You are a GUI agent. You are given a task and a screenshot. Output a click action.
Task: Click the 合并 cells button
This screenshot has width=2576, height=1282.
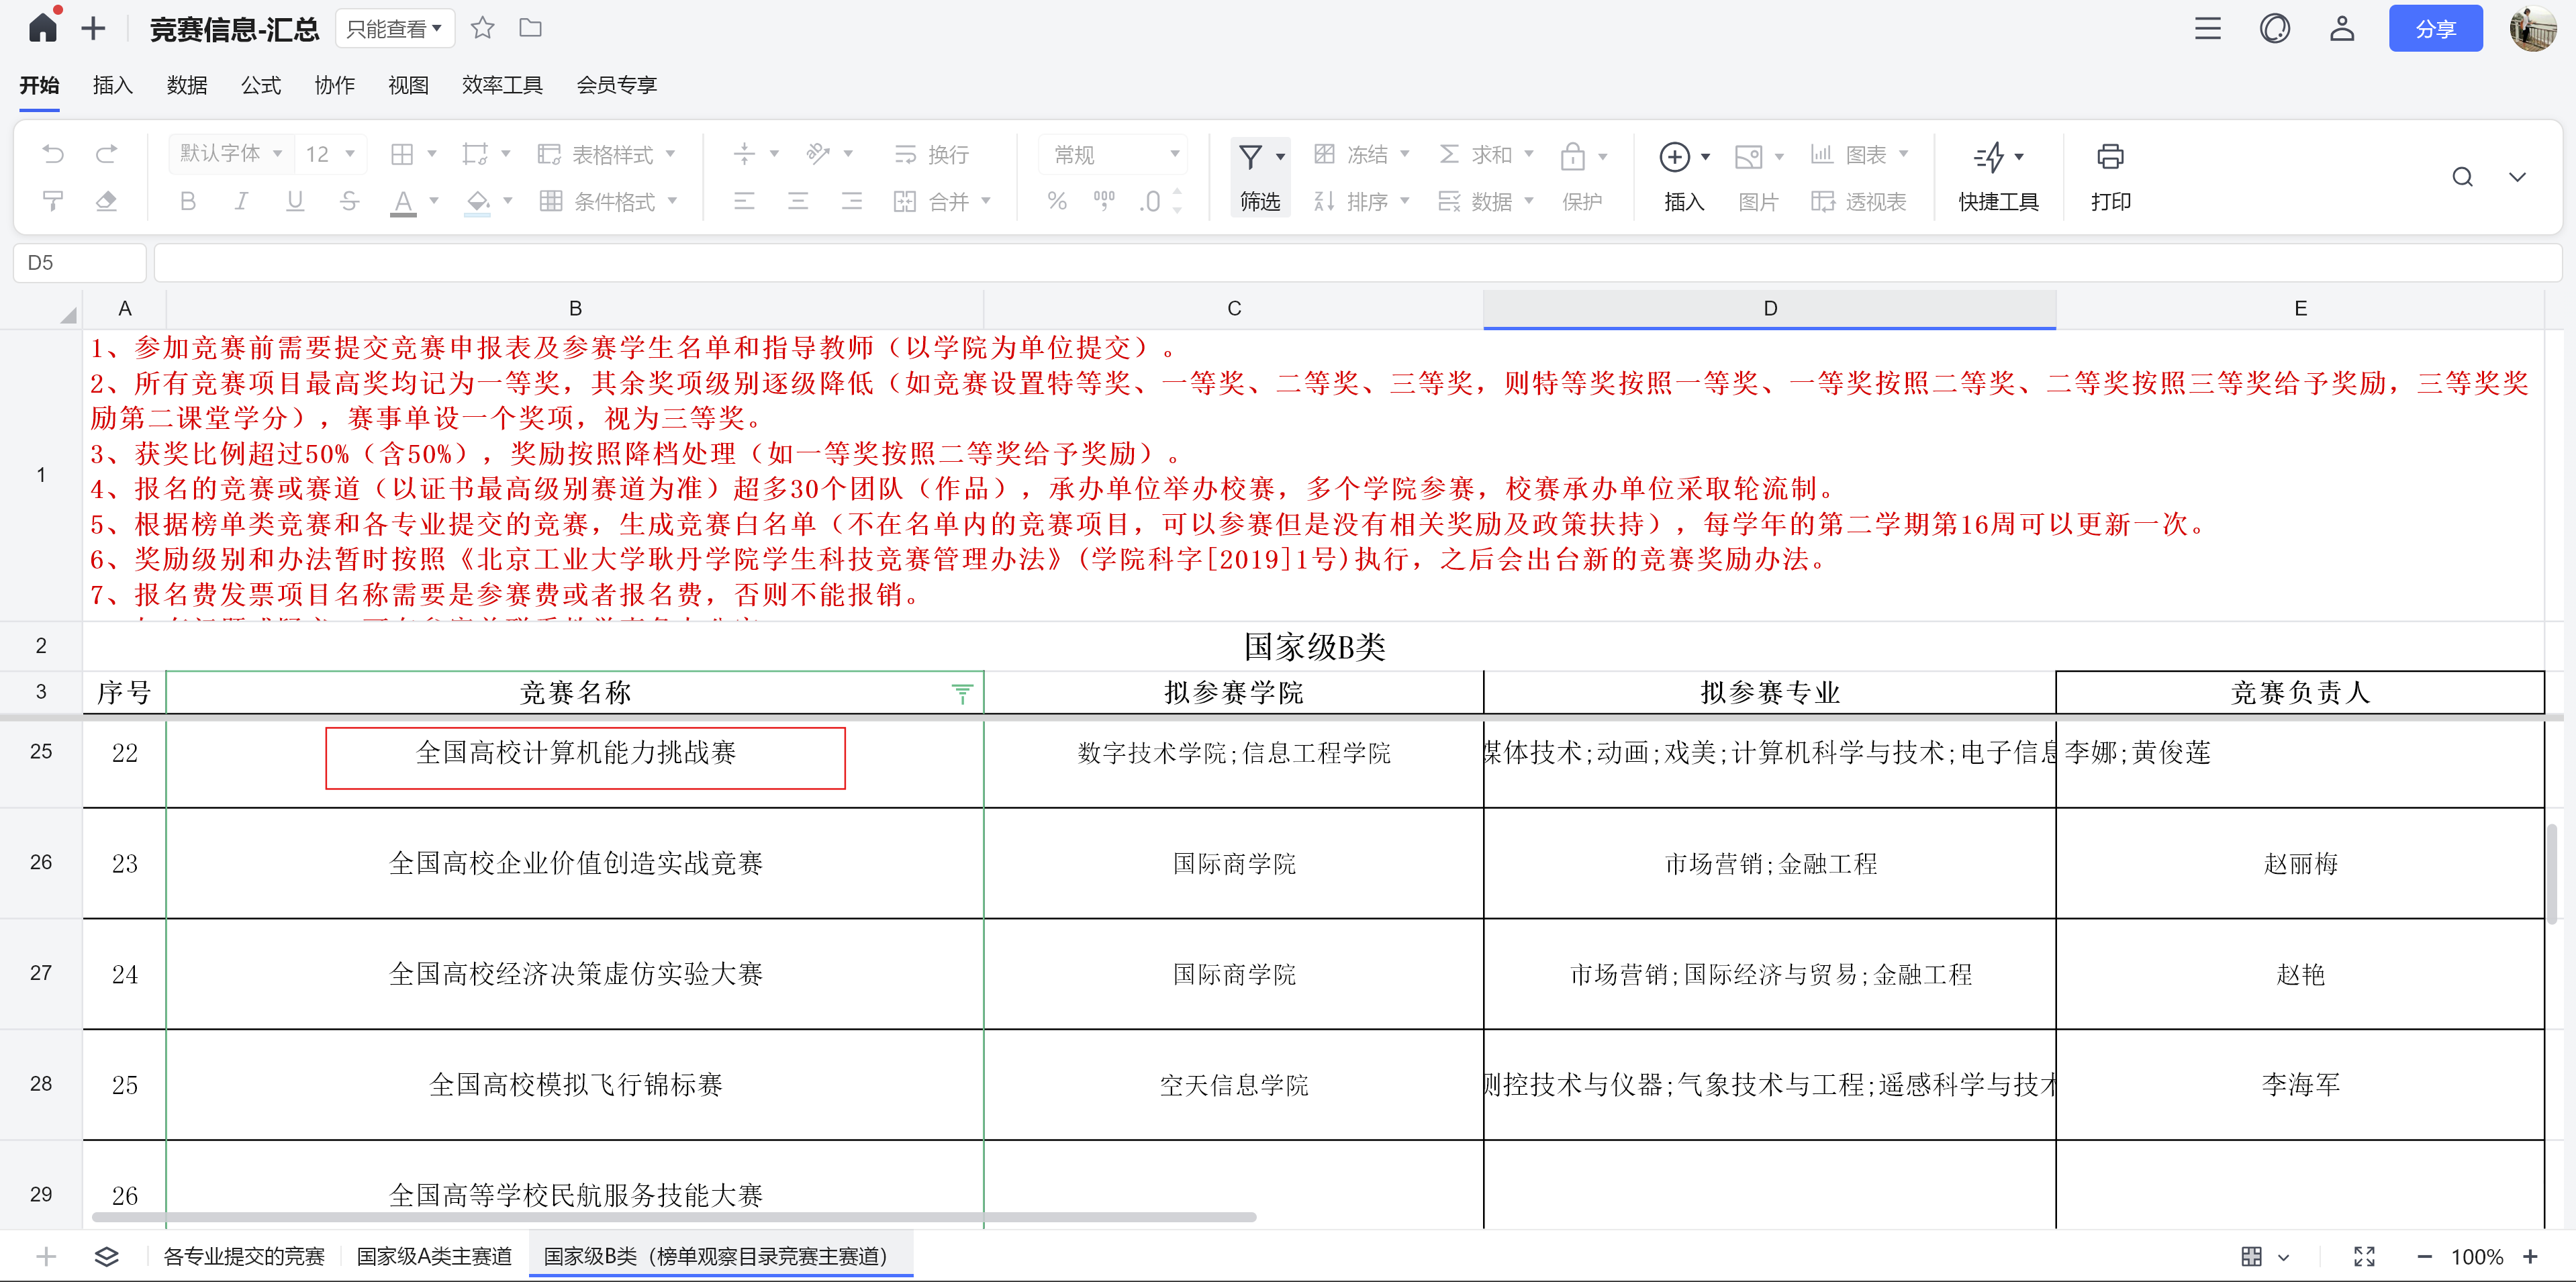tap(941, 201)
